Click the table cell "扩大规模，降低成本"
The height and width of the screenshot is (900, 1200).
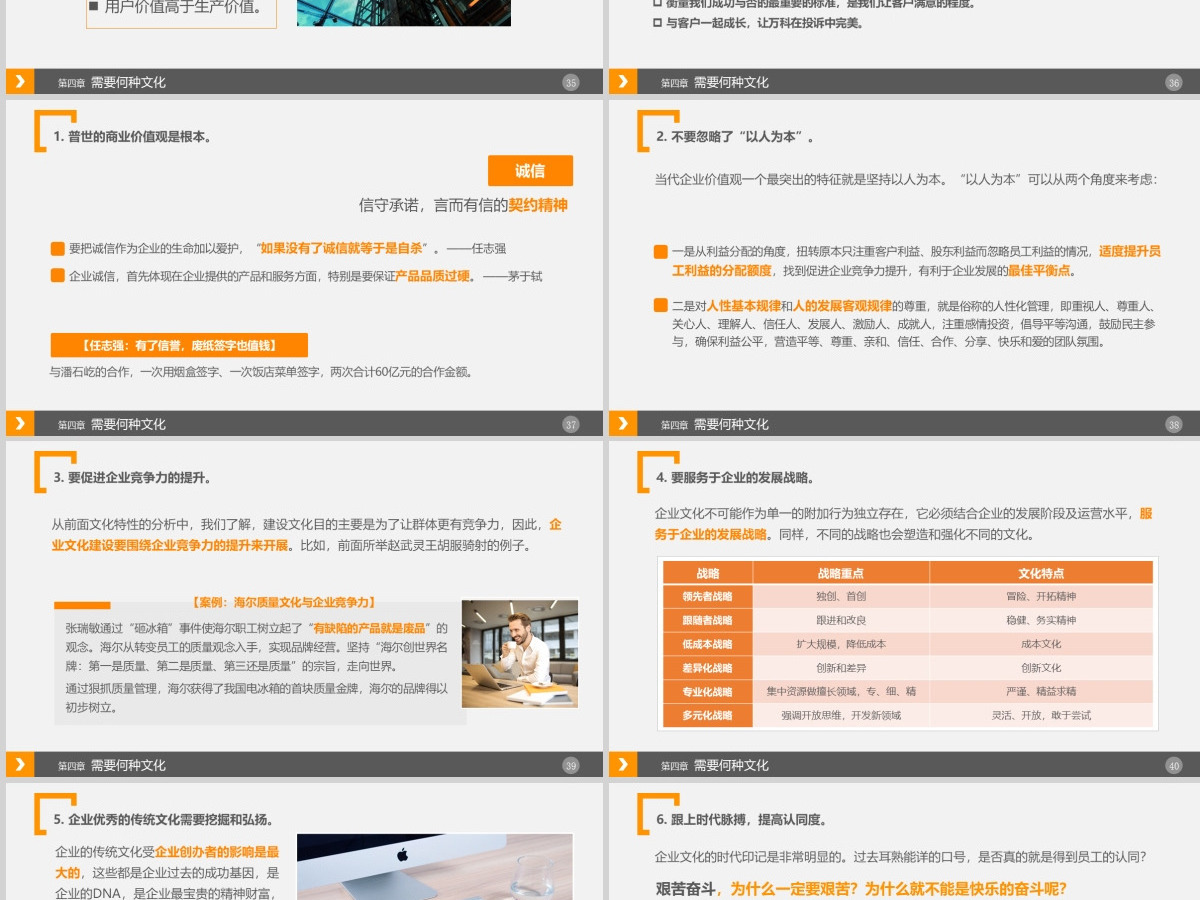click(x=841, y=644)
